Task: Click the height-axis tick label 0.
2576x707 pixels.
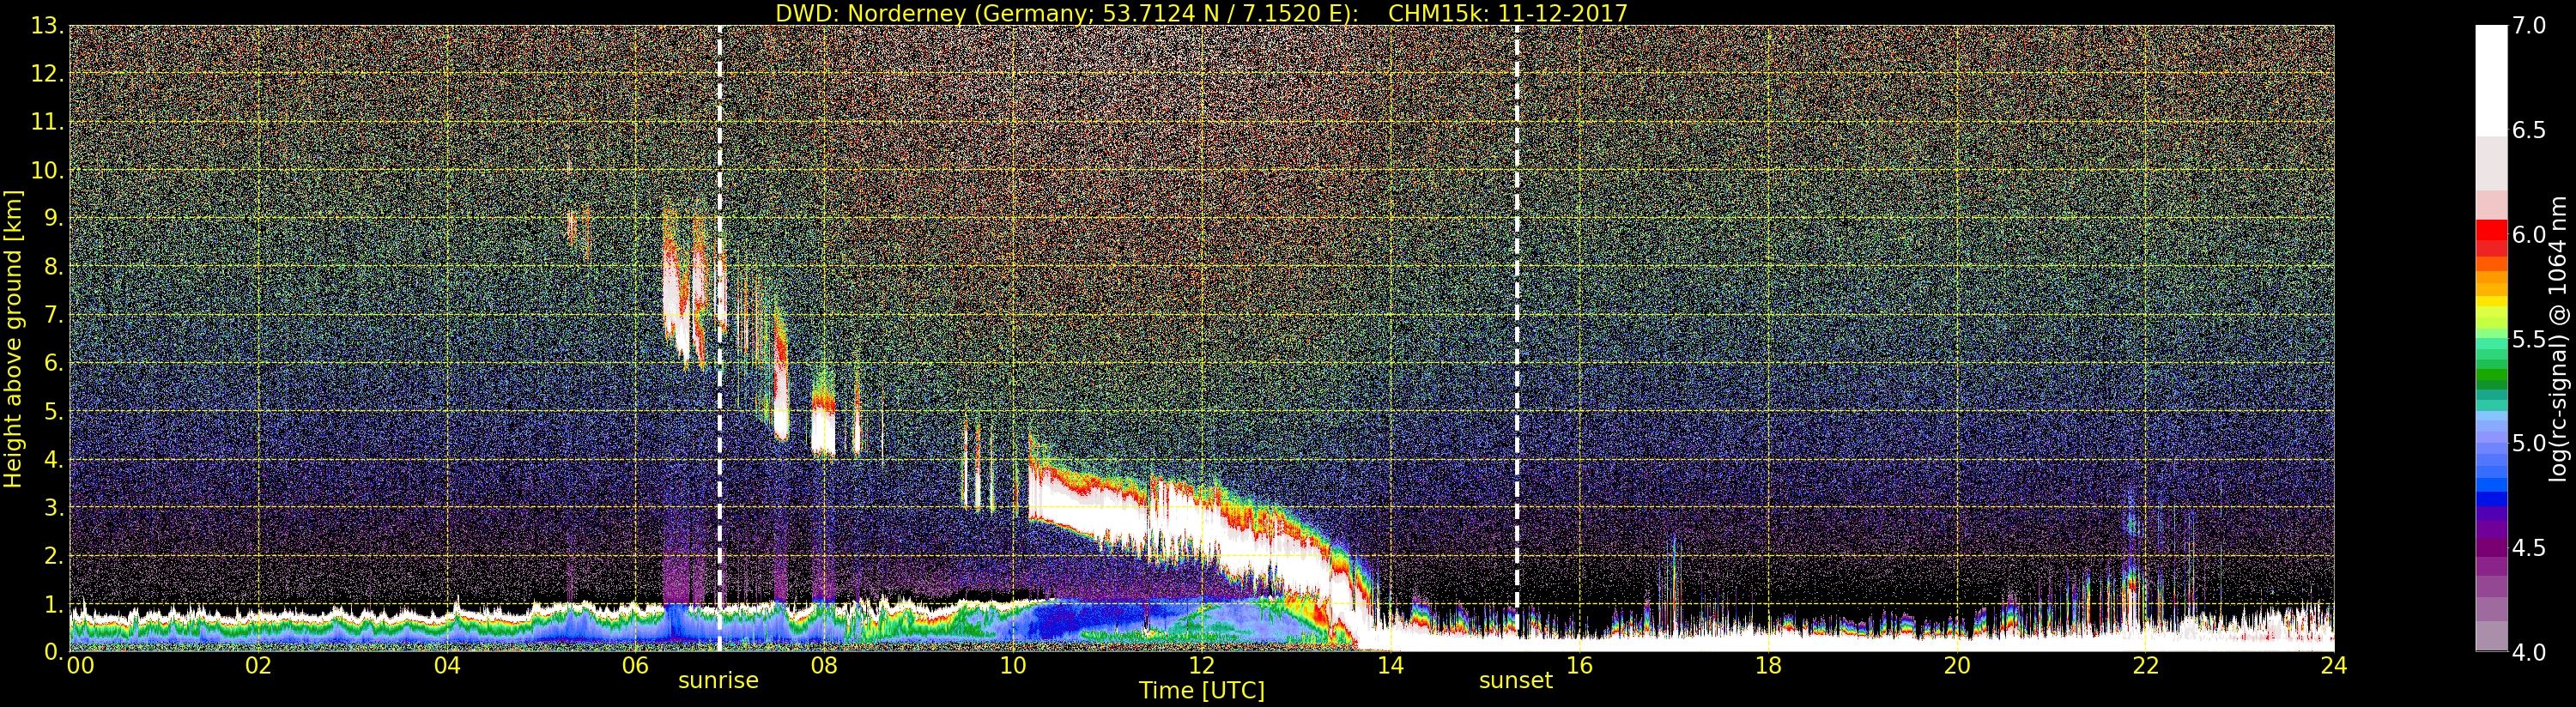Action: 53,652
